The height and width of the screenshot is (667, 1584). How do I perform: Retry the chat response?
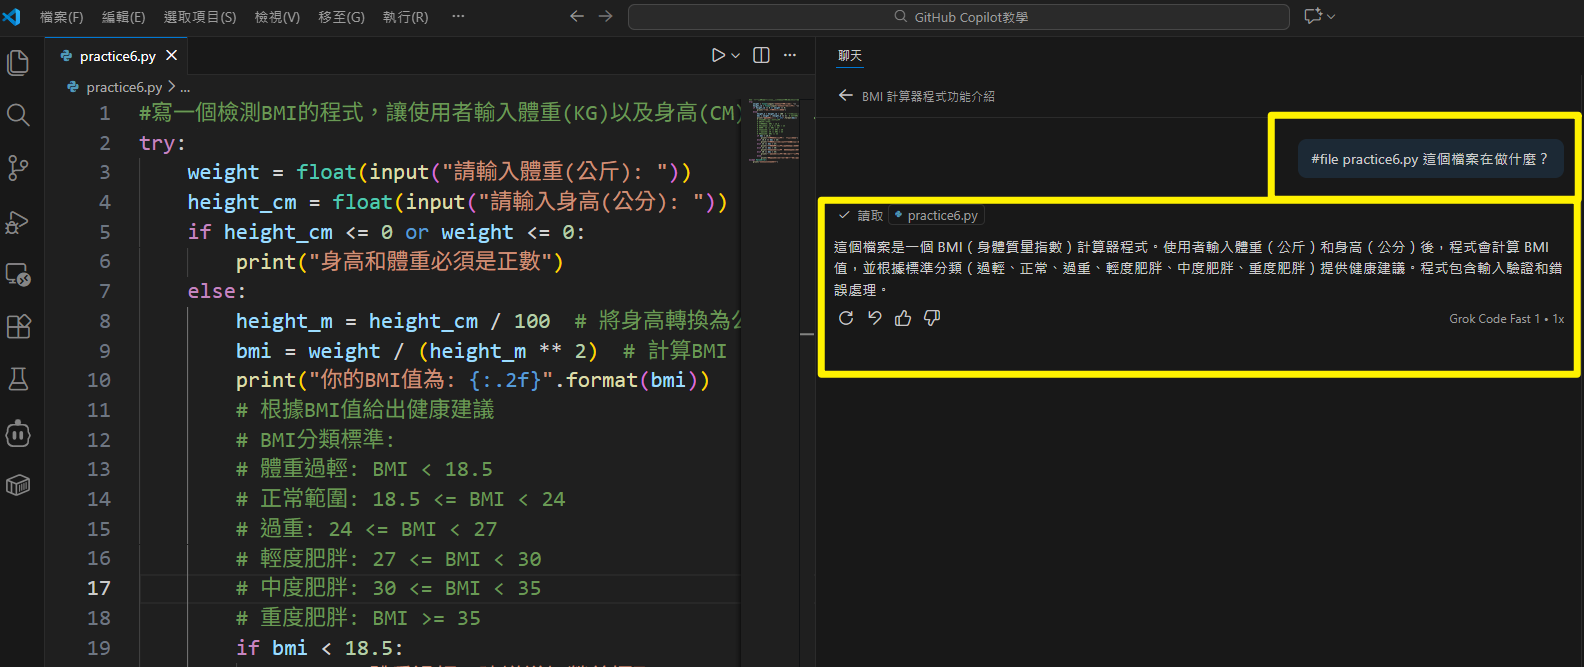click(846, 318)
